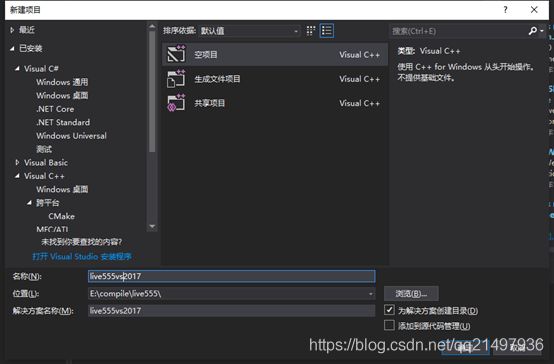
Task: Enable 添加到源代码管理 checkbox
Action: [x=389, y=325]
